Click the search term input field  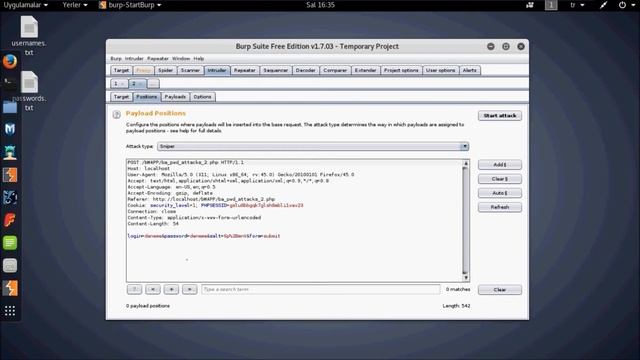point(321,289)
